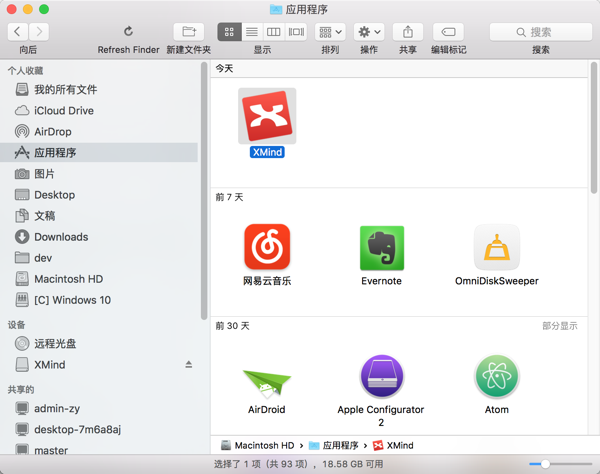Click the Edit Tags (编辑标记) button

tap(448, 31)
